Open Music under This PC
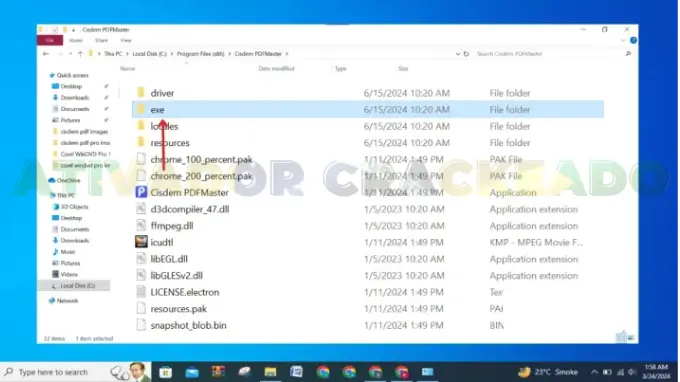Viewport: 680px width, 382px height. coord(68,252)
